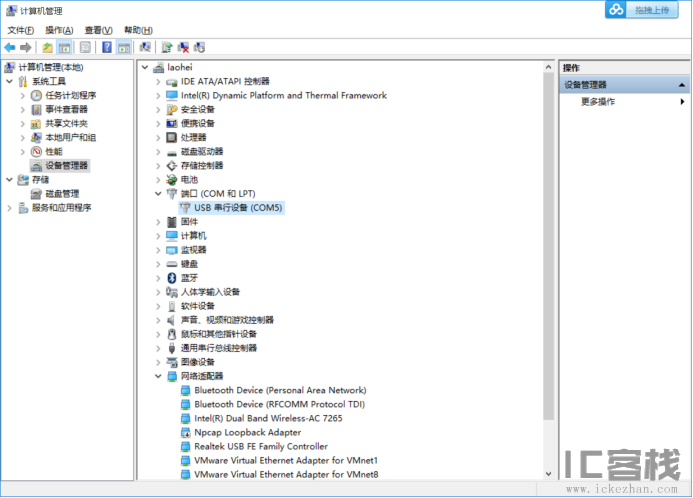The width and height of the screenshot is (693, 498).
Task: Click the Back arrow toolbar icon
Action: pyautogui.click(x=10, y=47)
